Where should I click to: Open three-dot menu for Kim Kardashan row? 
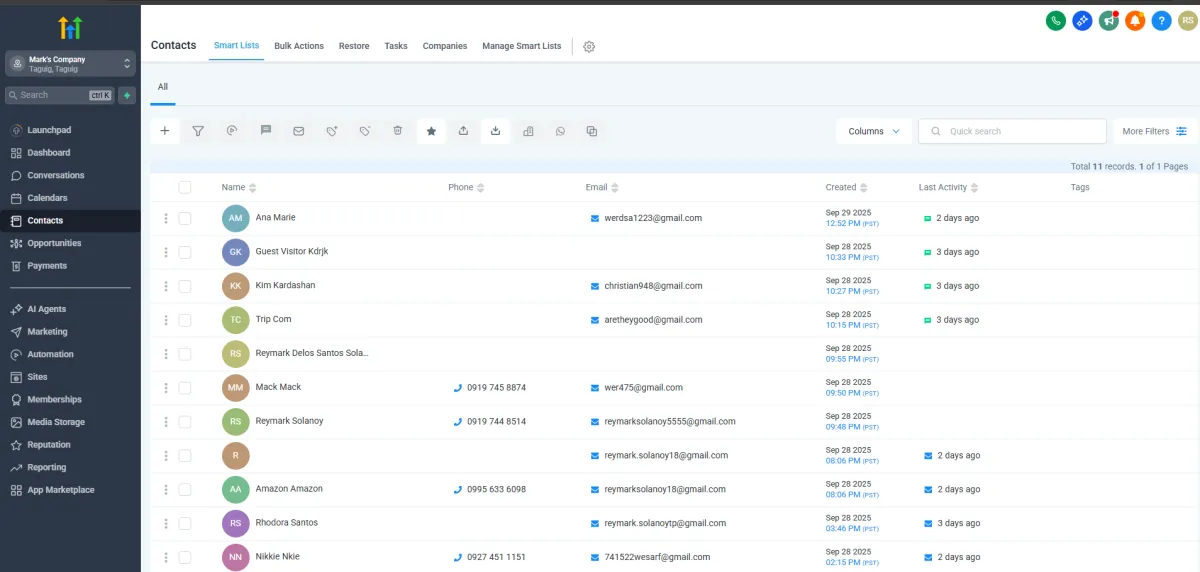click(166, 286)
